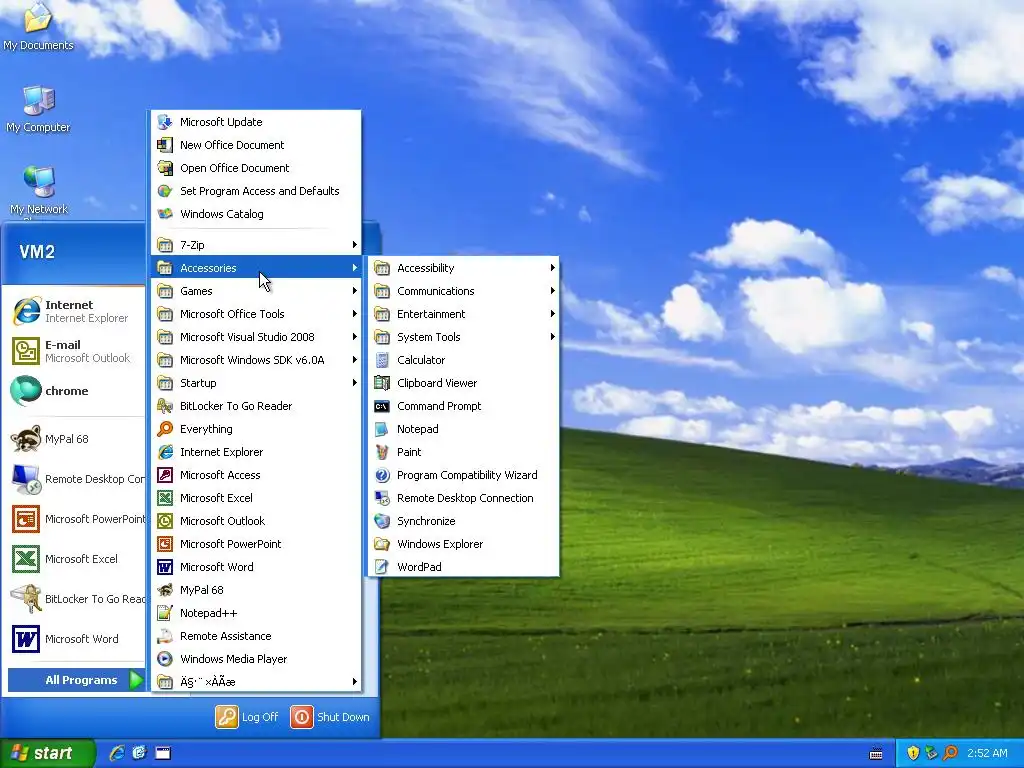The image size is (1024, 768).
Task: Select the highlighted Accessories folder
Action: pyautogui.click(x=256, y=268)
